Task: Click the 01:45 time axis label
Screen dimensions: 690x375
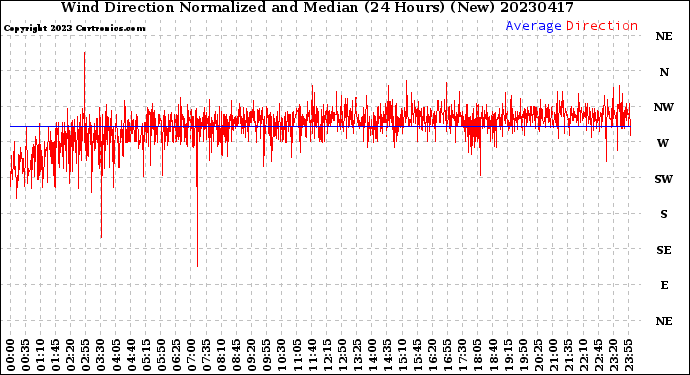Action: coord(56,355)
